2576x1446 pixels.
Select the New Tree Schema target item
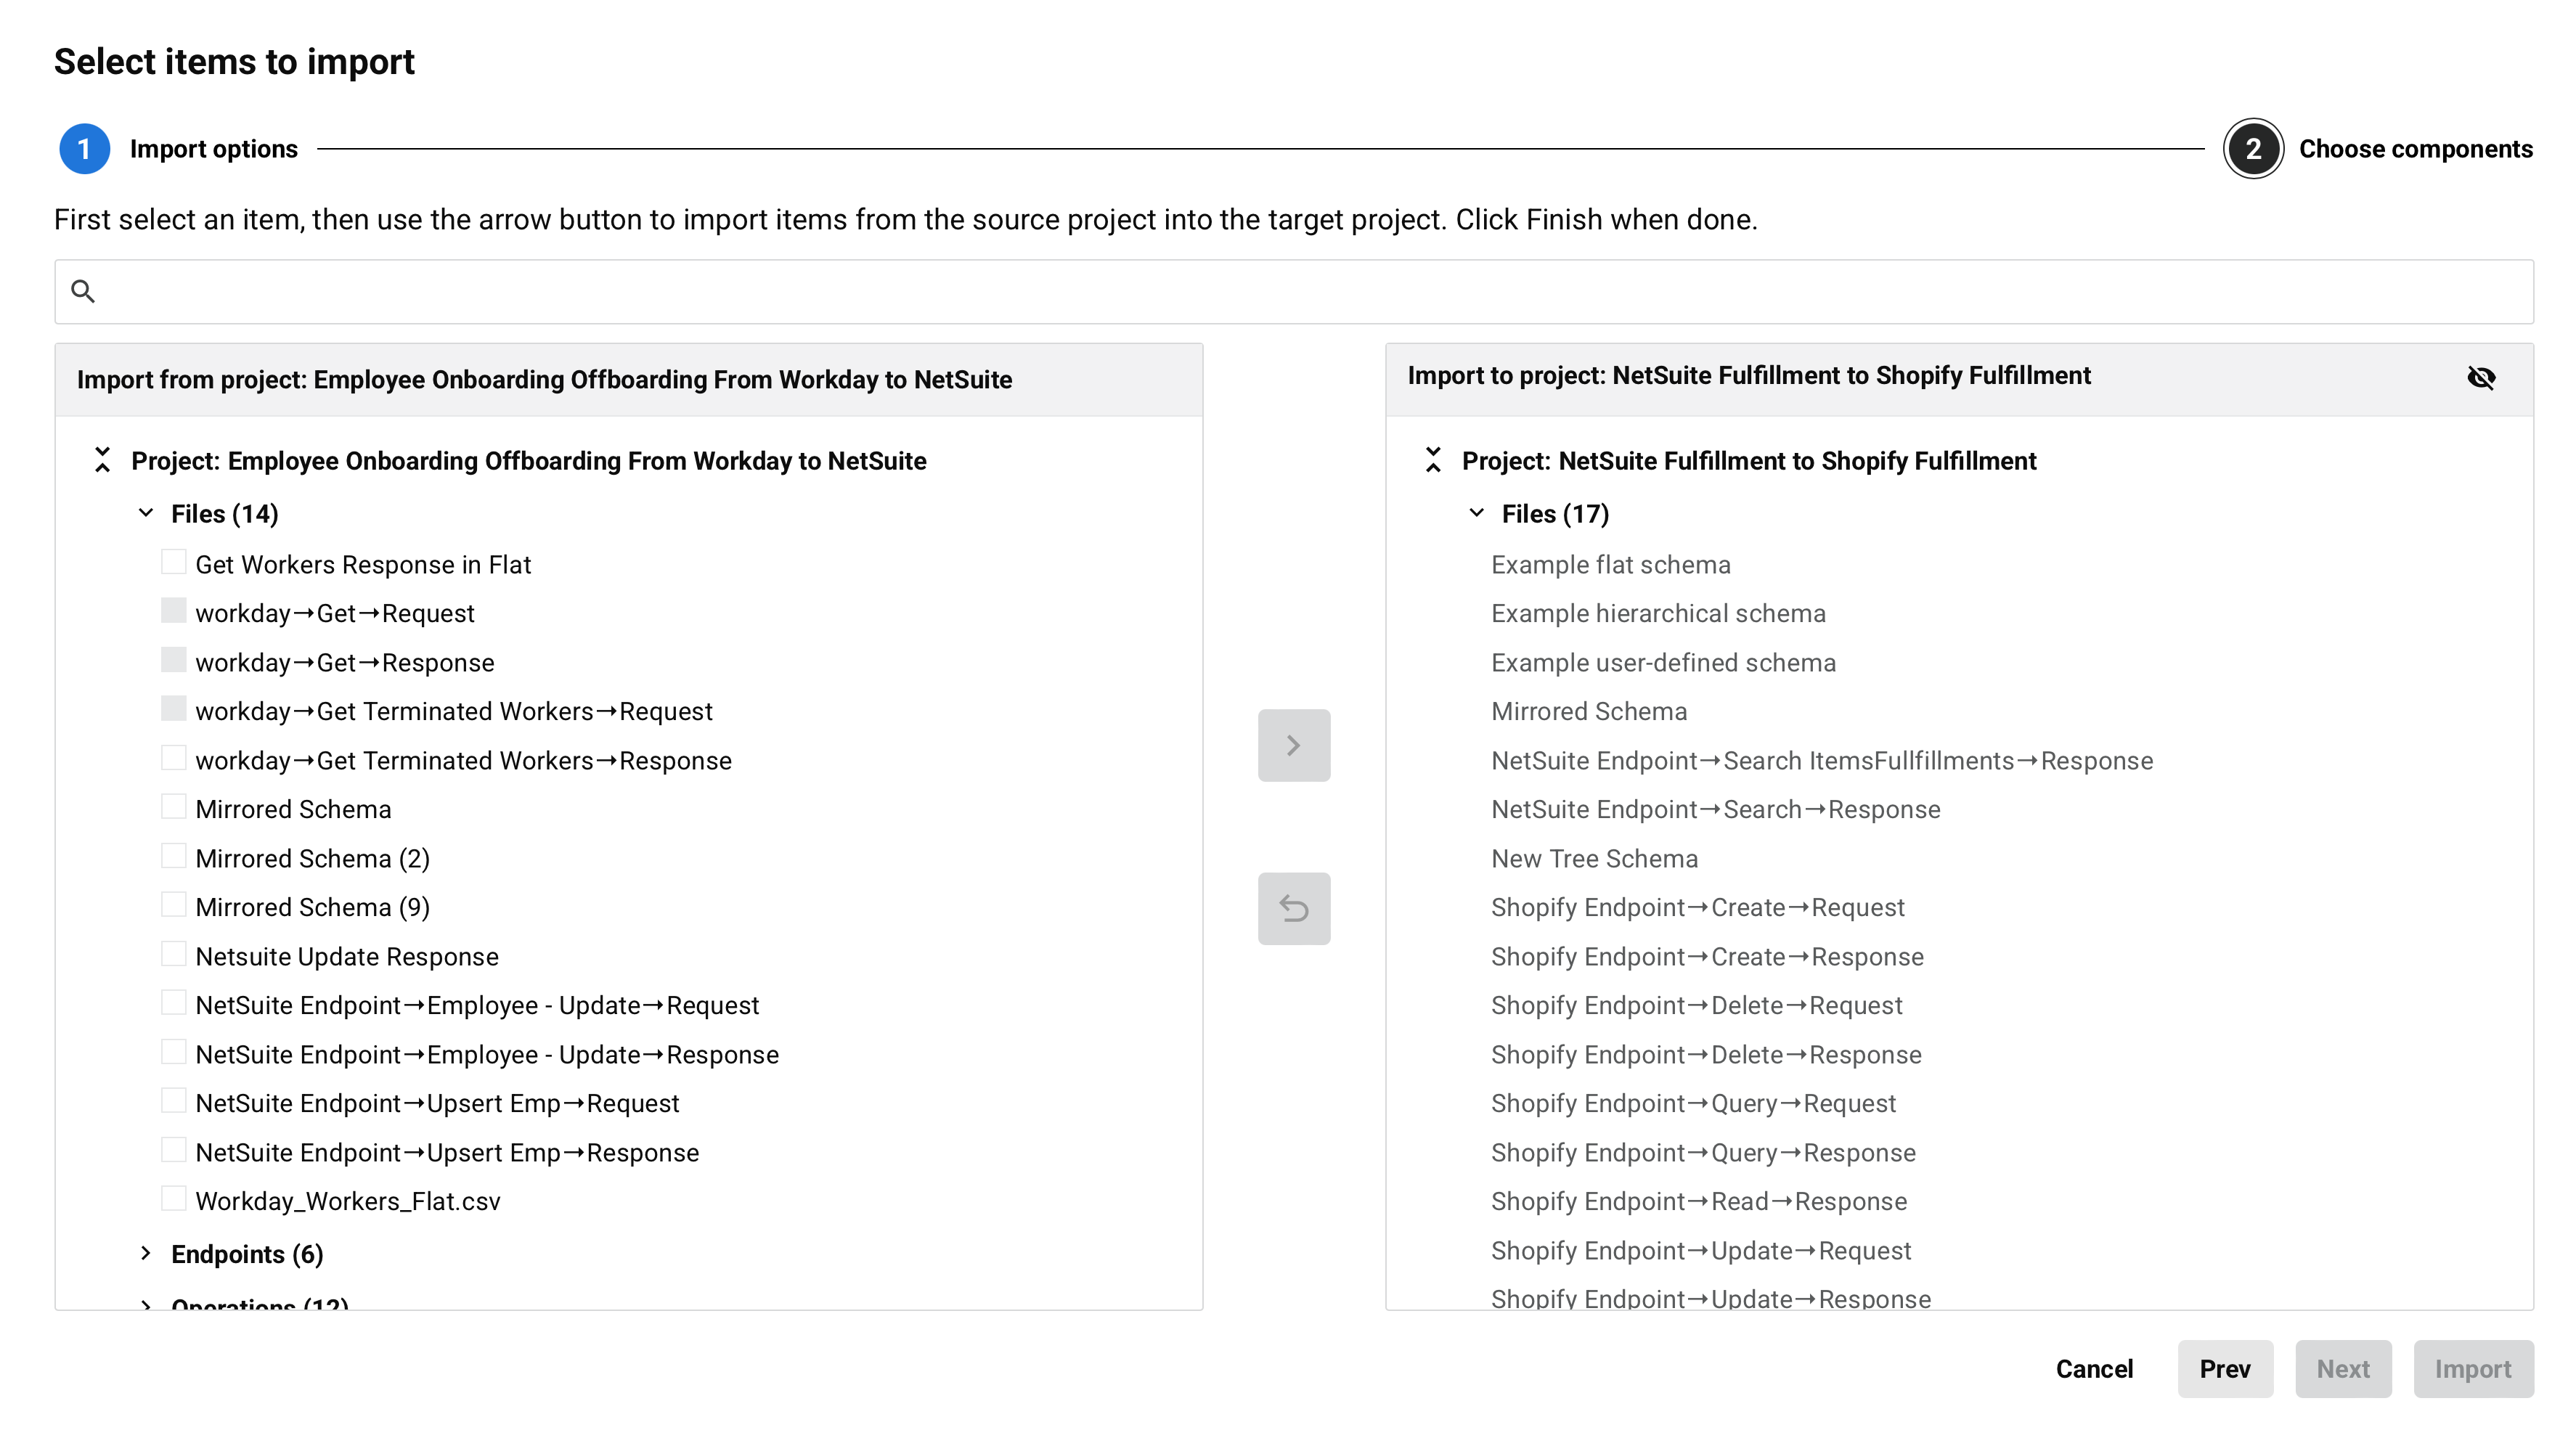(x=1594, y=858)
